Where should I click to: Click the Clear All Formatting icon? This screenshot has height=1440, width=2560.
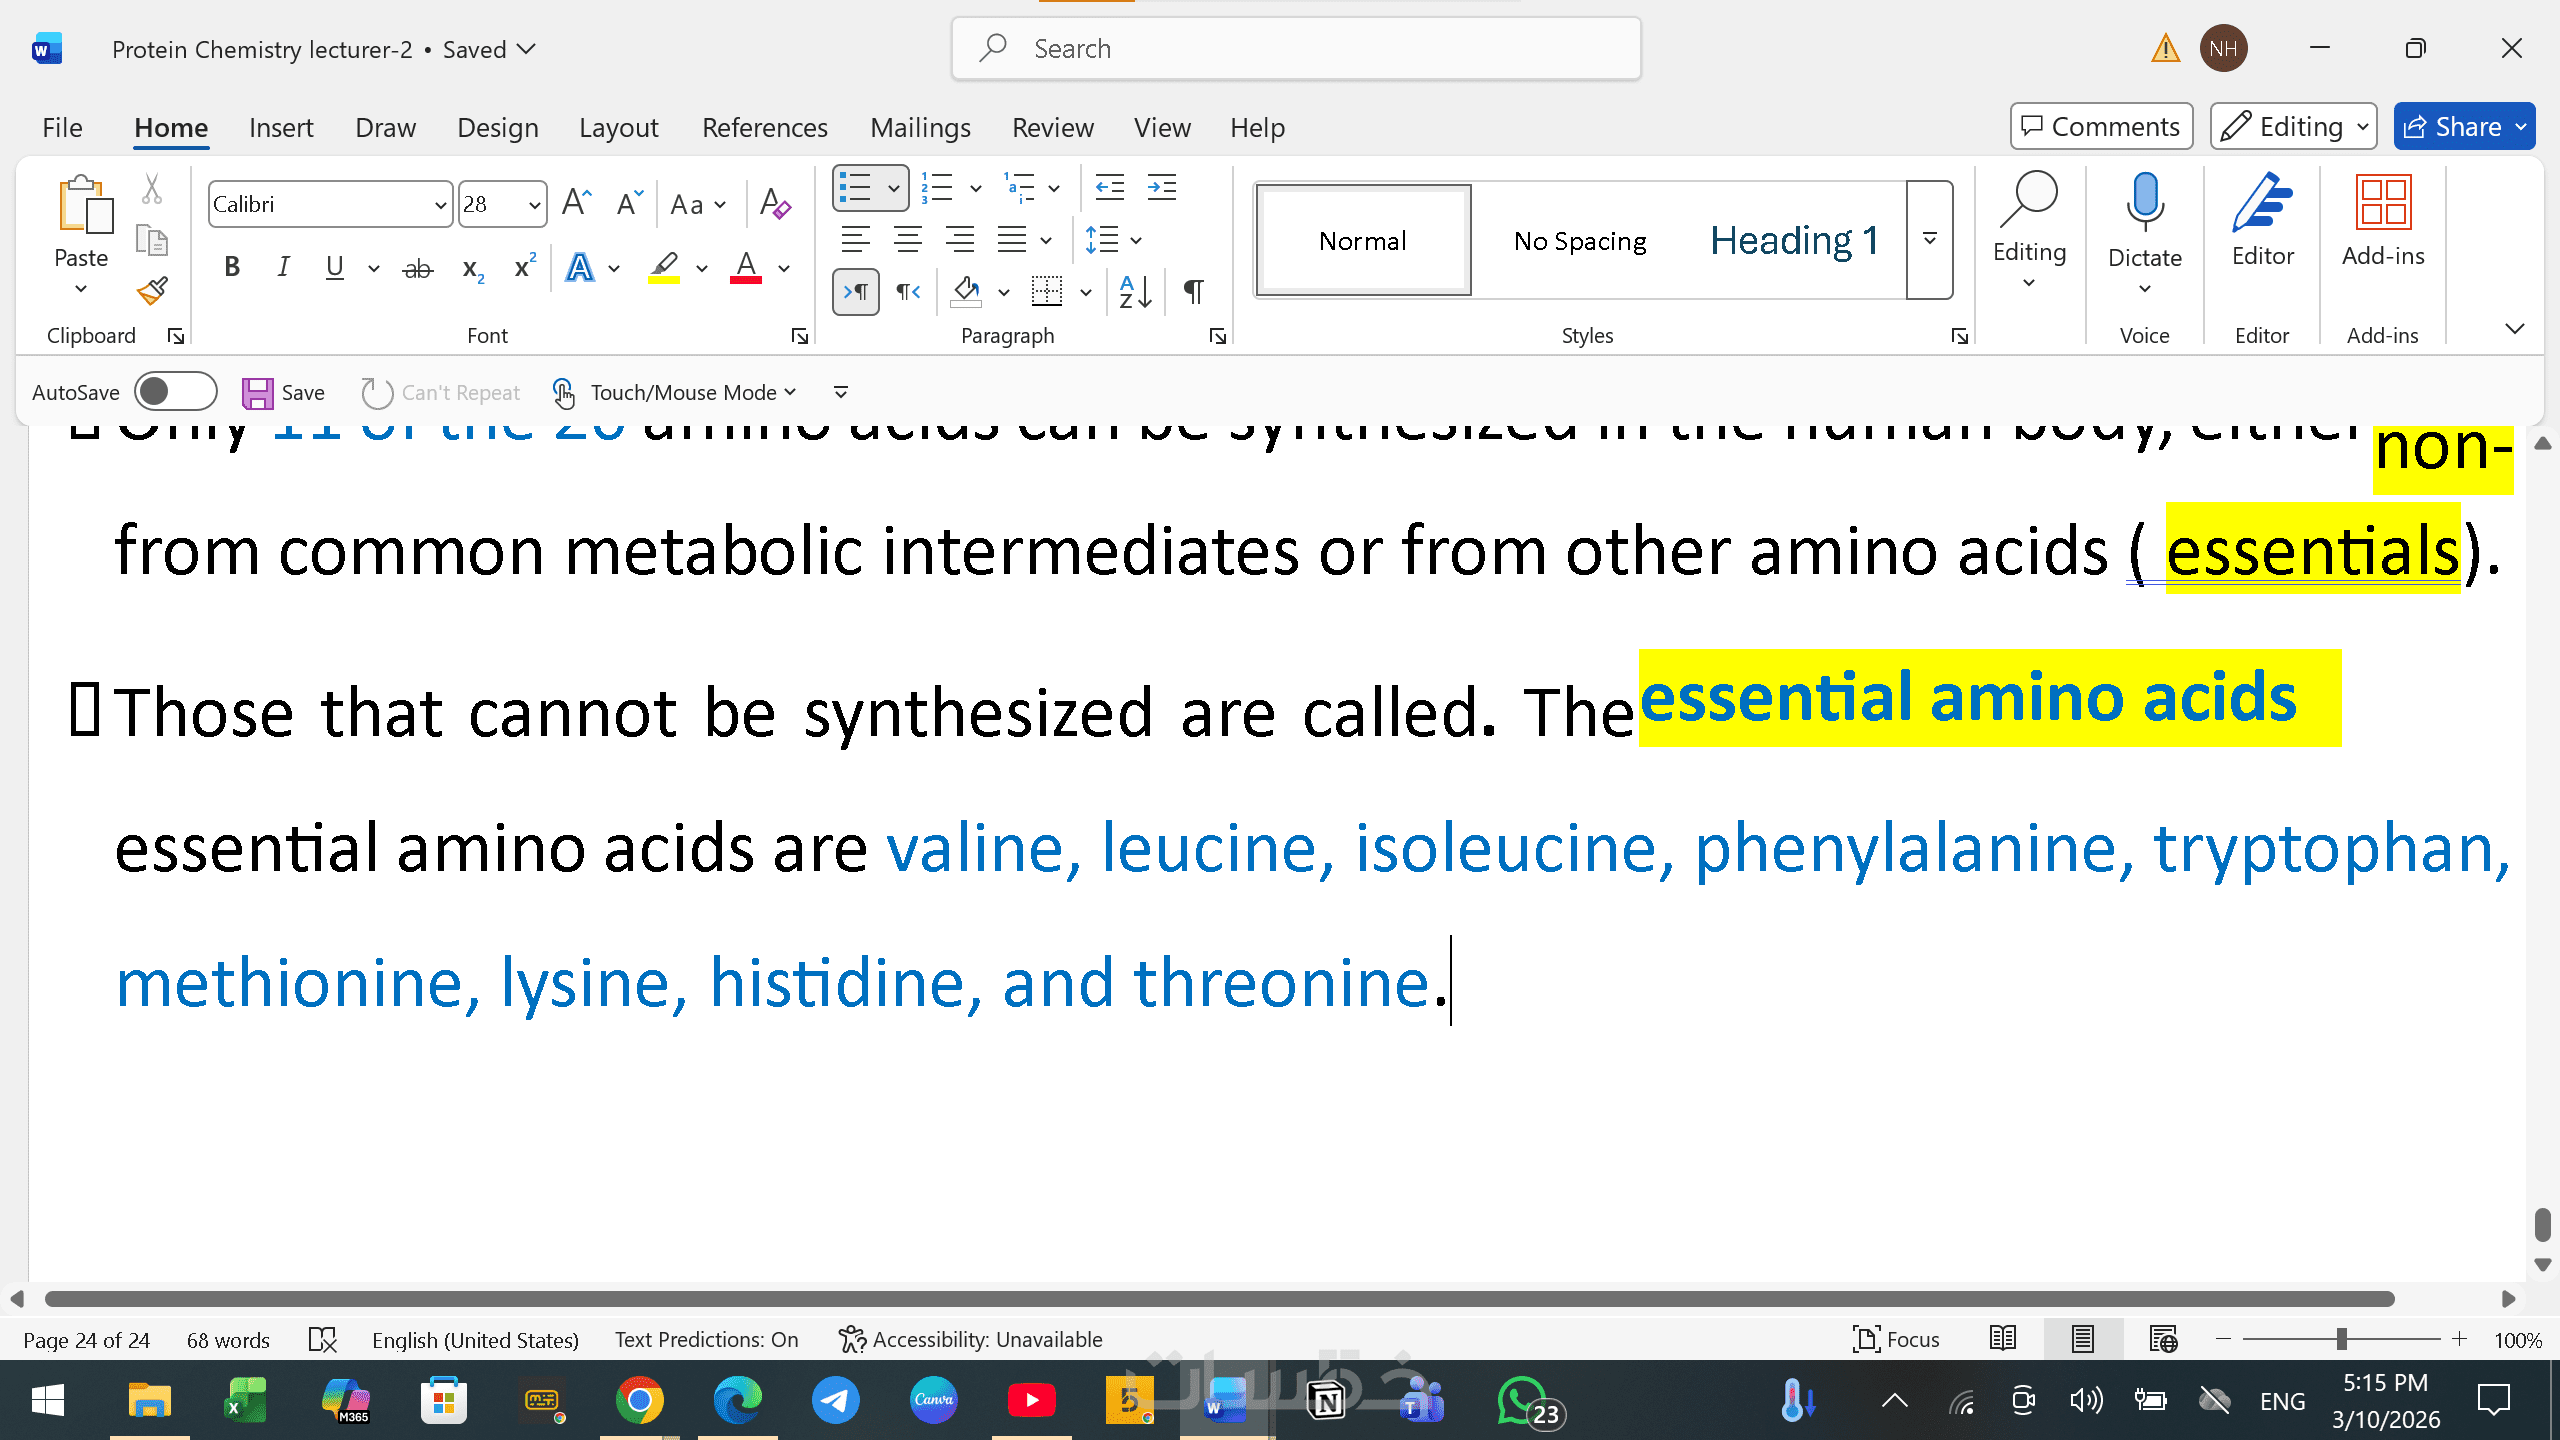[775, 204]
